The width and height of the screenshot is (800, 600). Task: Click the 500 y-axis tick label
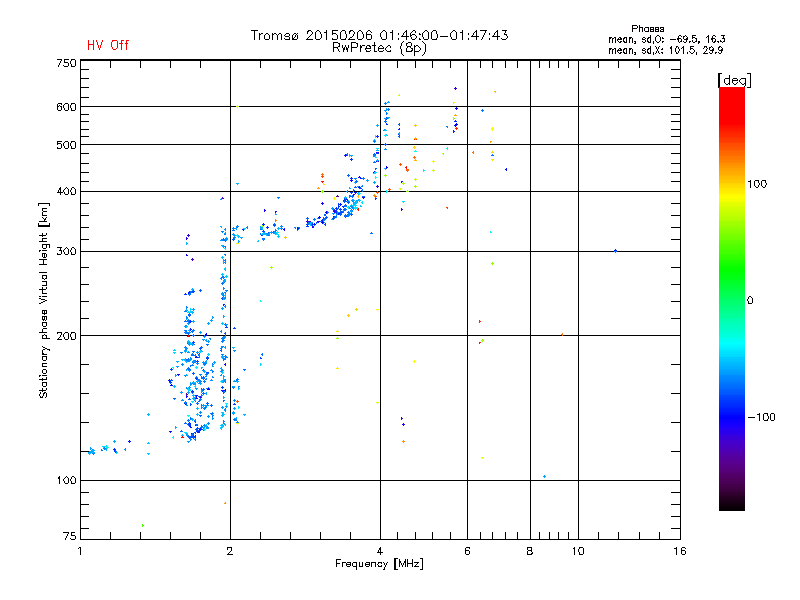coord(66,145)
